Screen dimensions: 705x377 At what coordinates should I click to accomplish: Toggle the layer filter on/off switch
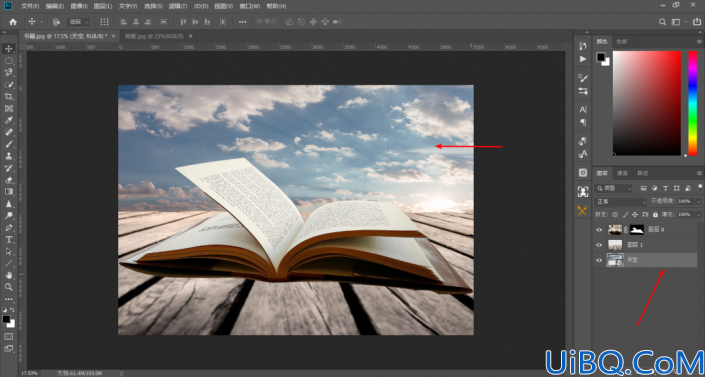point(700,187)
